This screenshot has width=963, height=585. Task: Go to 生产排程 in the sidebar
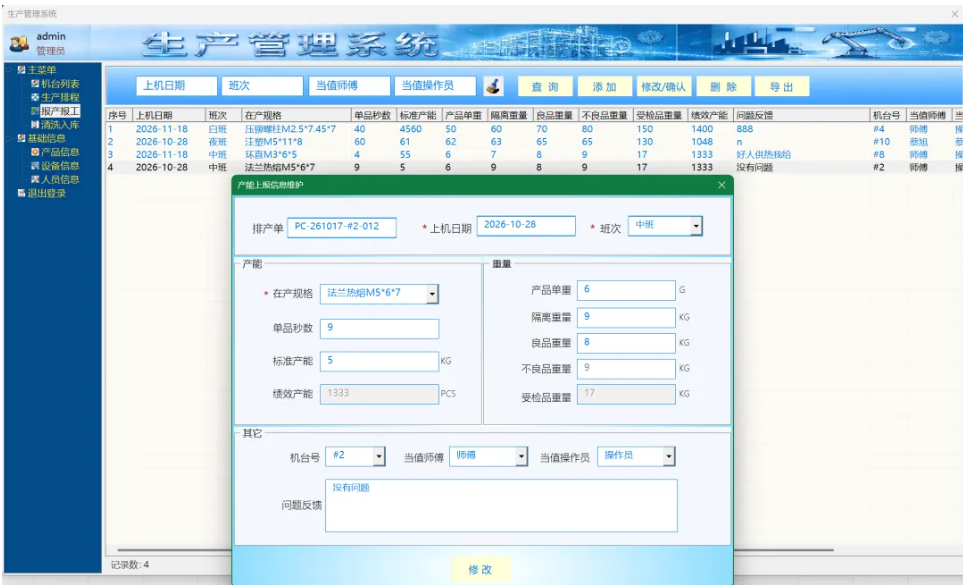tap(60, 97)
